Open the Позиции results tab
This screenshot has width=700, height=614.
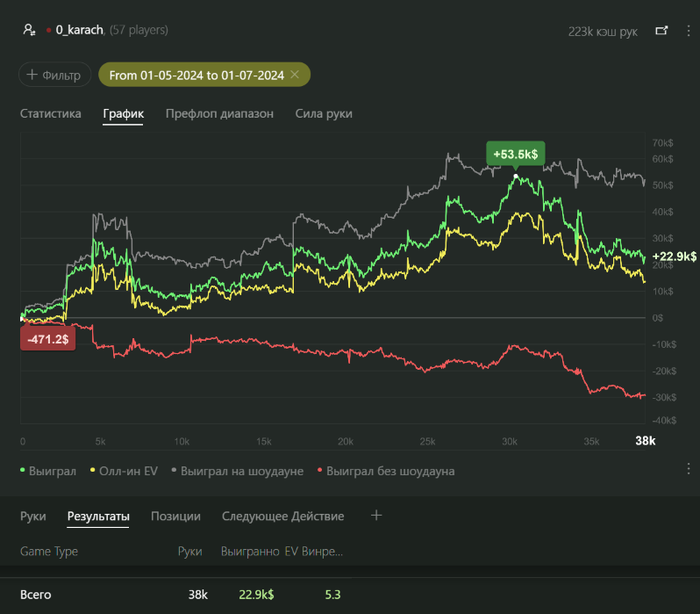[x=175, y=516]
